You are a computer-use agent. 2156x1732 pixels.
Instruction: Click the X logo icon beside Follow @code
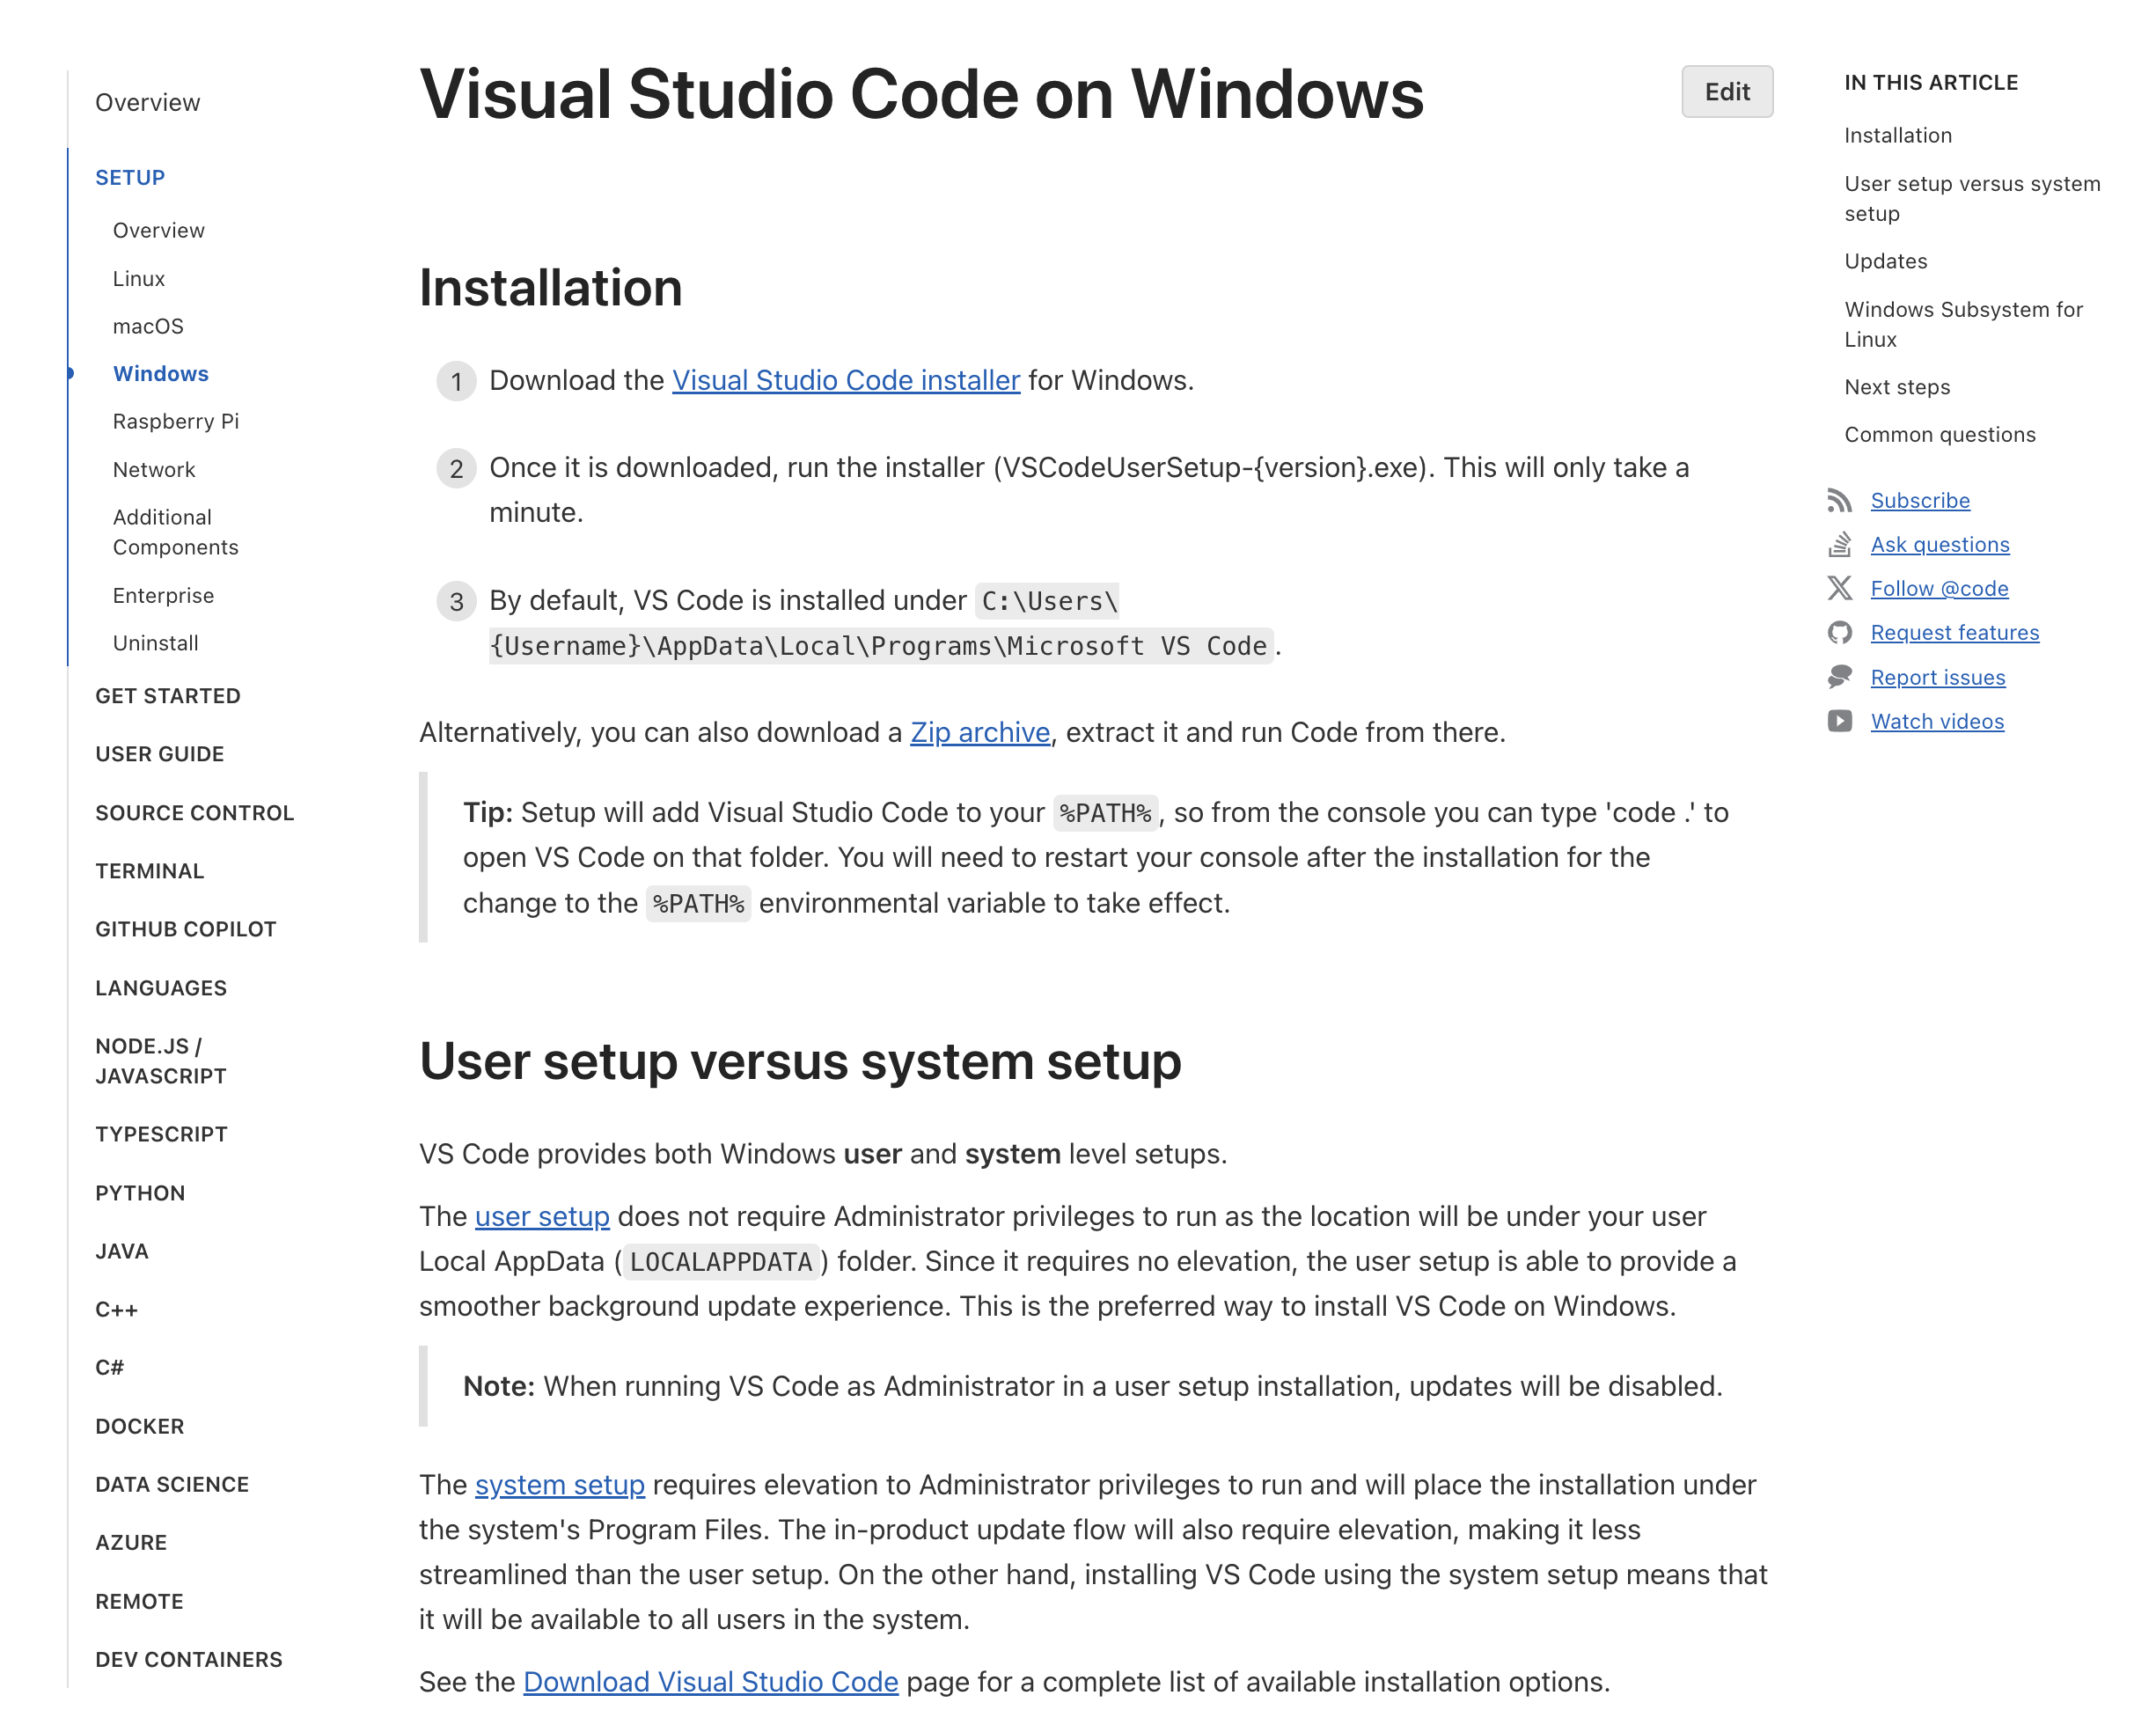(x=1839, y=589)
